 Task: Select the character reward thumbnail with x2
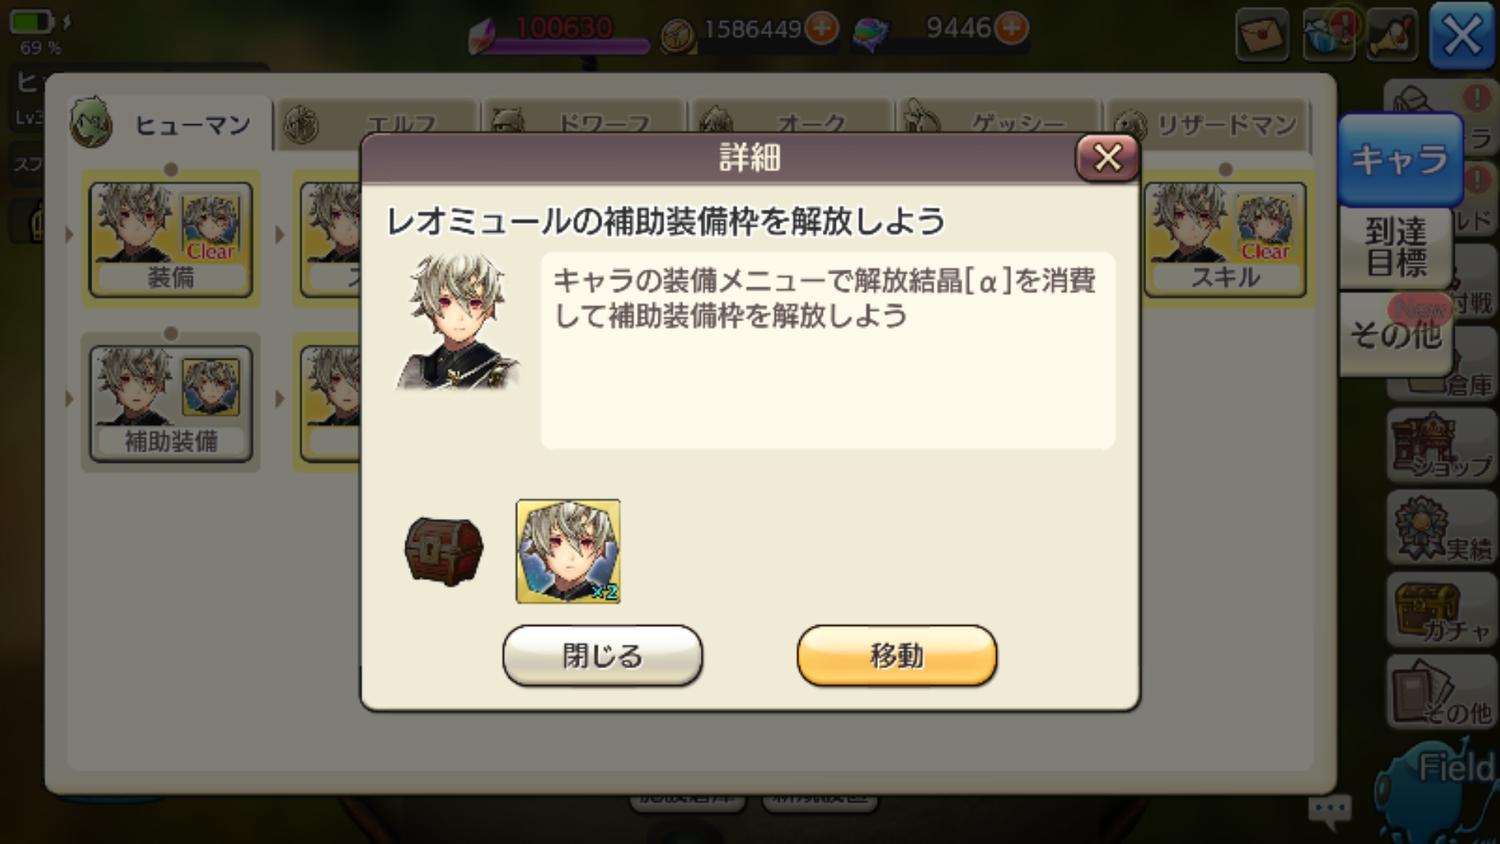[x=568, y=552]
